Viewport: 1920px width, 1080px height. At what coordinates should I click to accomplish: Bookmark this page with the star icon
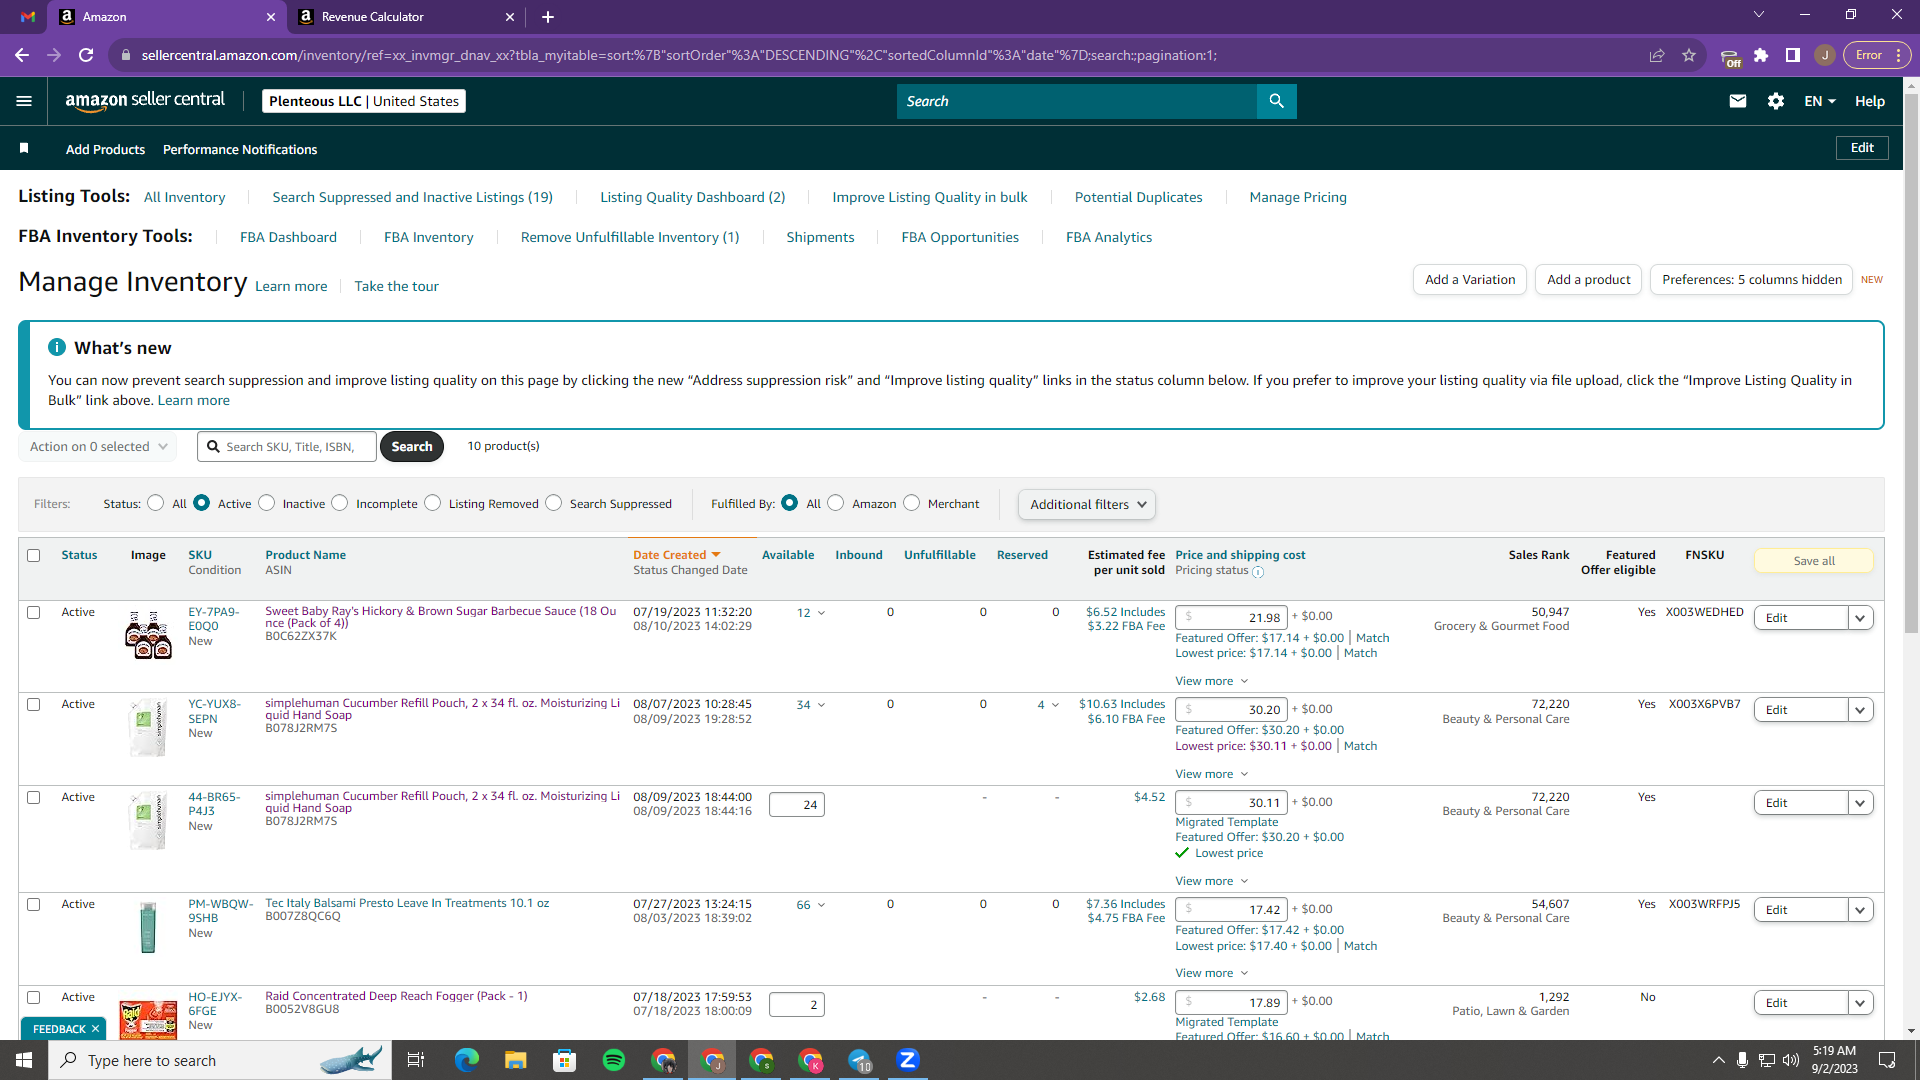point(1689,55)
